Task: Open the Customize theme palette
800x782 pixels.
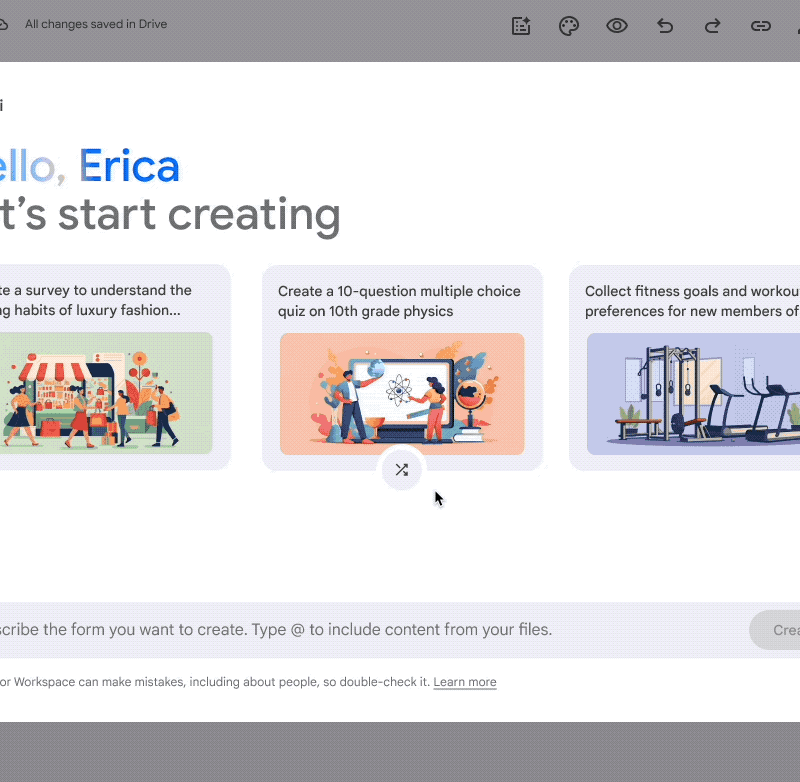Action: [569, 26]
